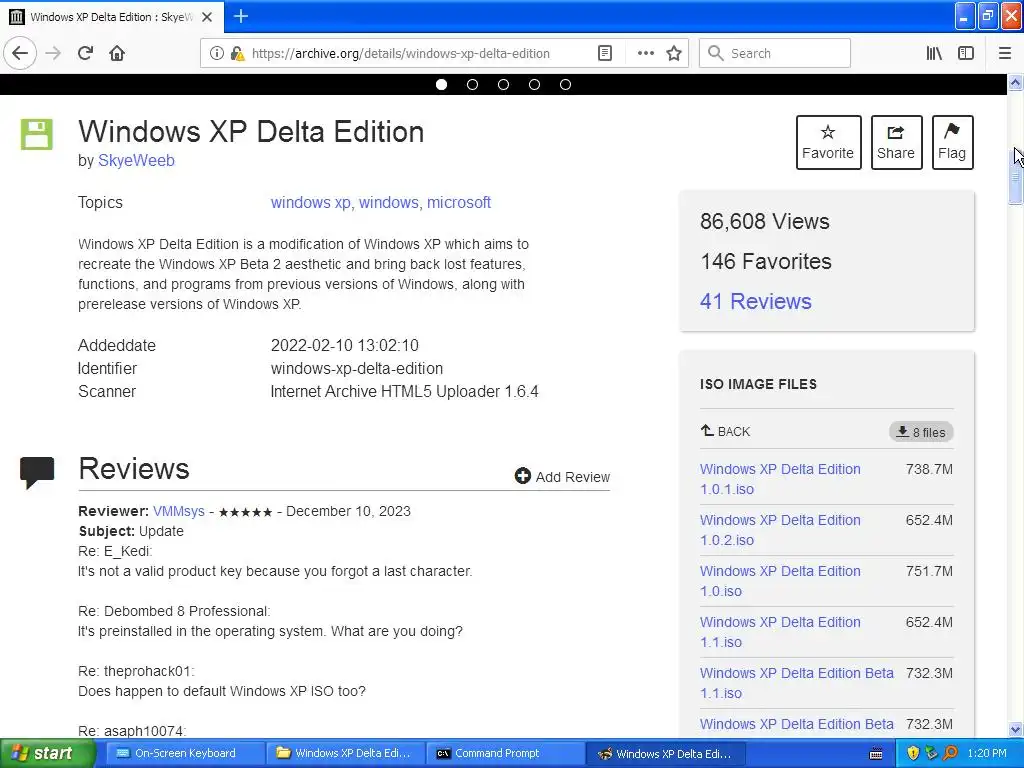Open the Firefox hamburger menu

[1005, 54]
